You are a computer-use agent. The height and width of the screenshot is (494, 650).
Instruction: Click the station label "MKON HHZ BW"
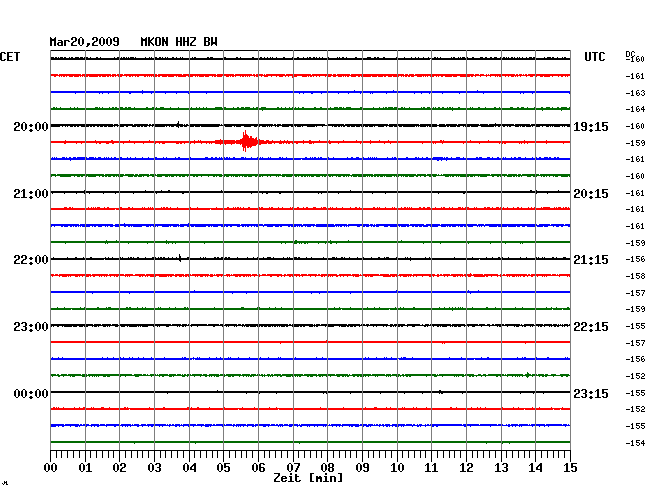point(179,42)
